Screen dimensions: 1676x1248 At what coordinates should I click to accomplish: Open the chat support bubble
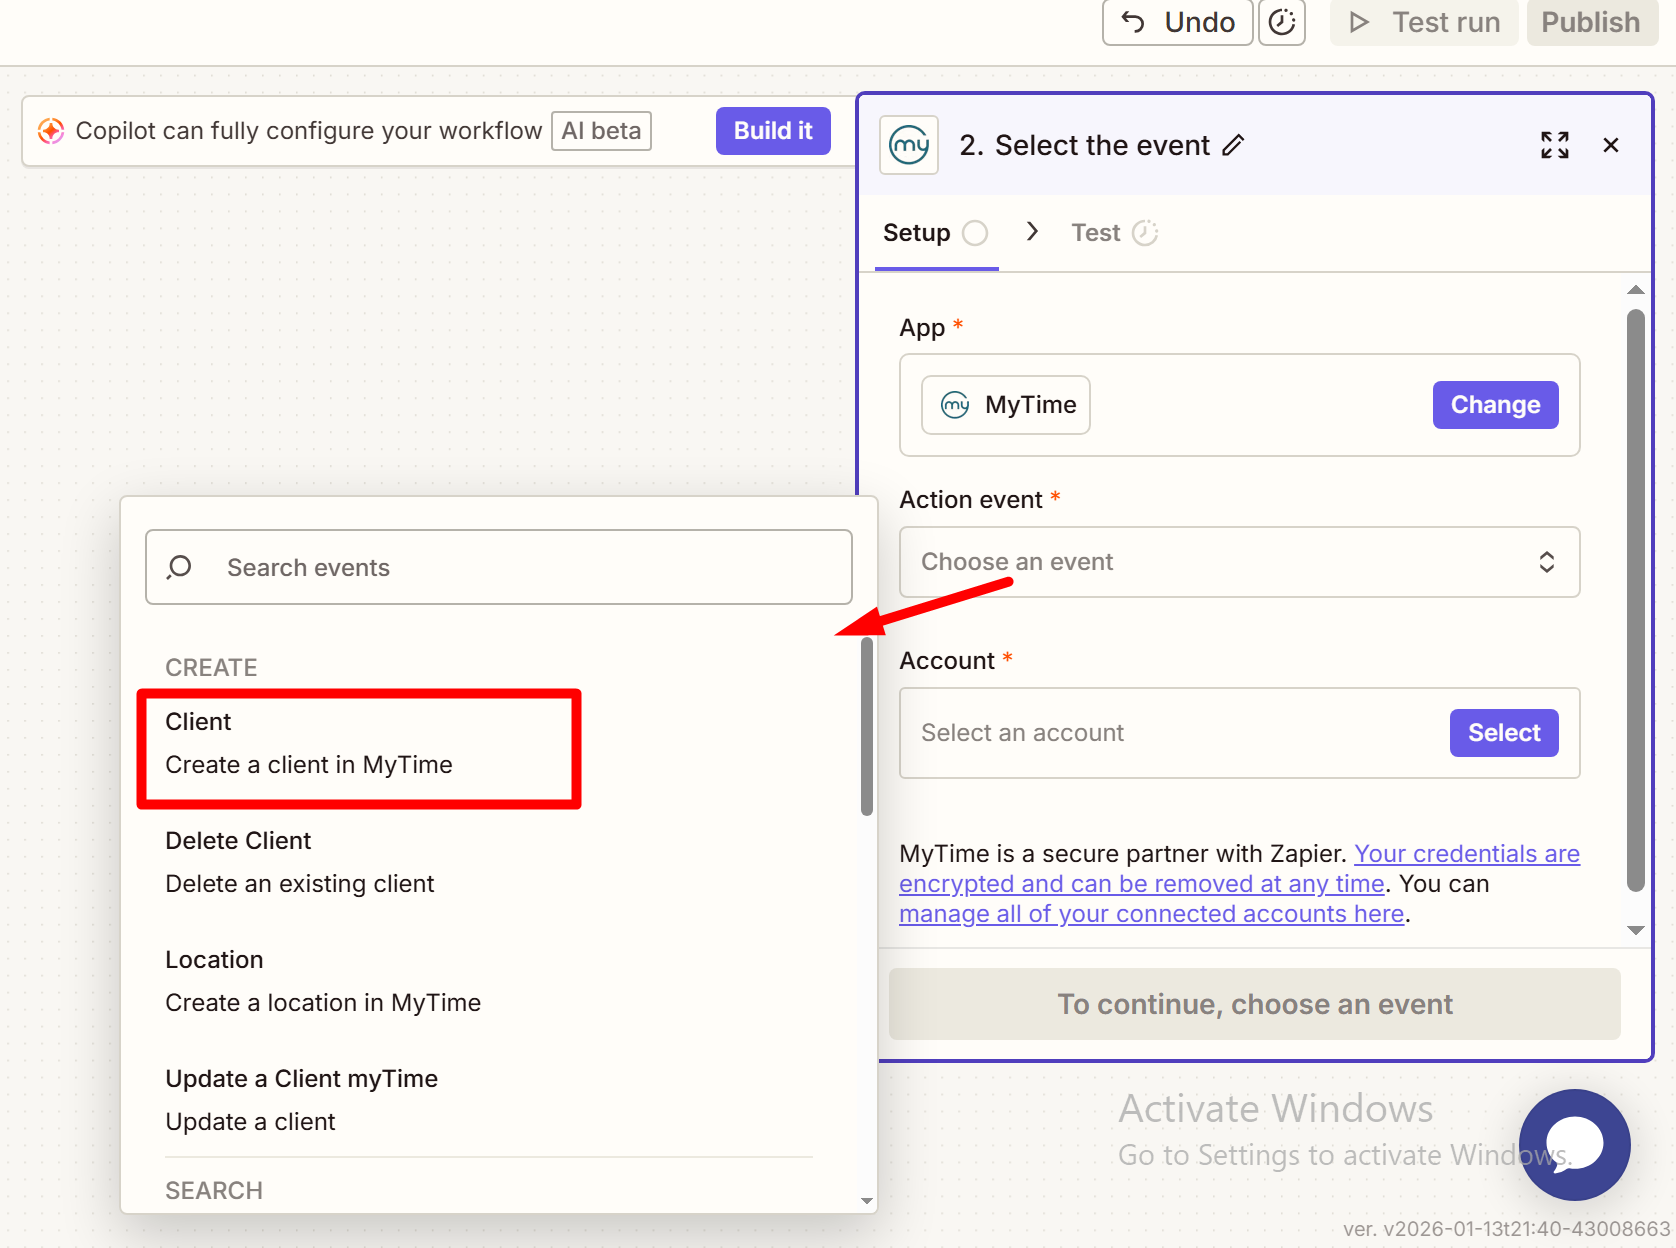tap(1575, 1145)
